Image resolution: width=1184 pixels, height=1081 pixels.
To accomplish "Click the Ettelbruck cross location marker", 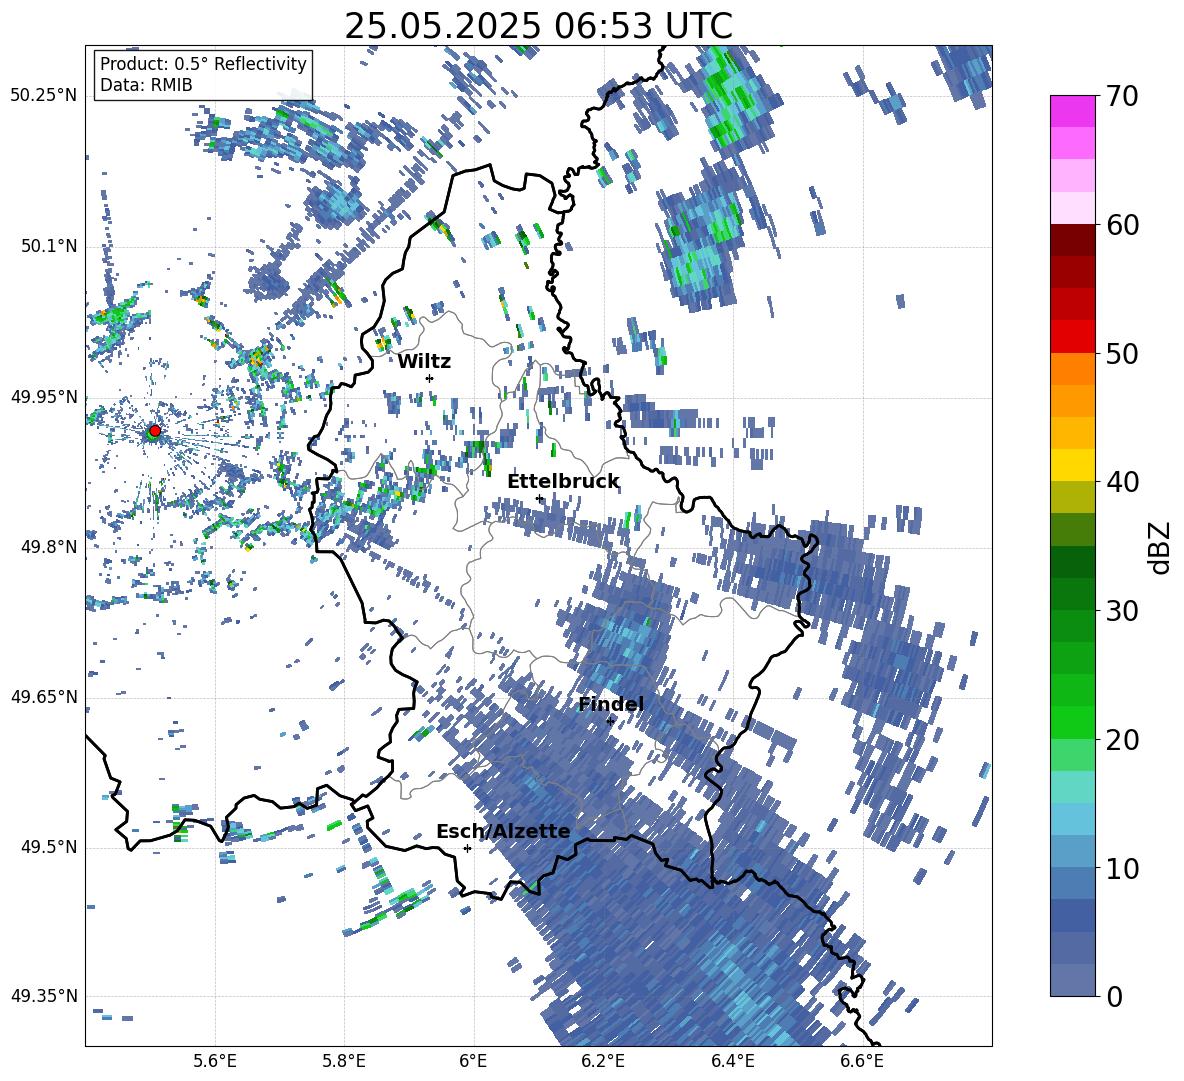I will coord(539,498).
